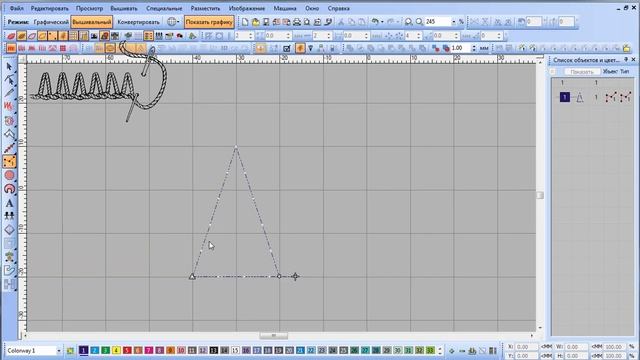Click the zoom value field showing 245
This screenshot has width=640, height=360.
437,22
